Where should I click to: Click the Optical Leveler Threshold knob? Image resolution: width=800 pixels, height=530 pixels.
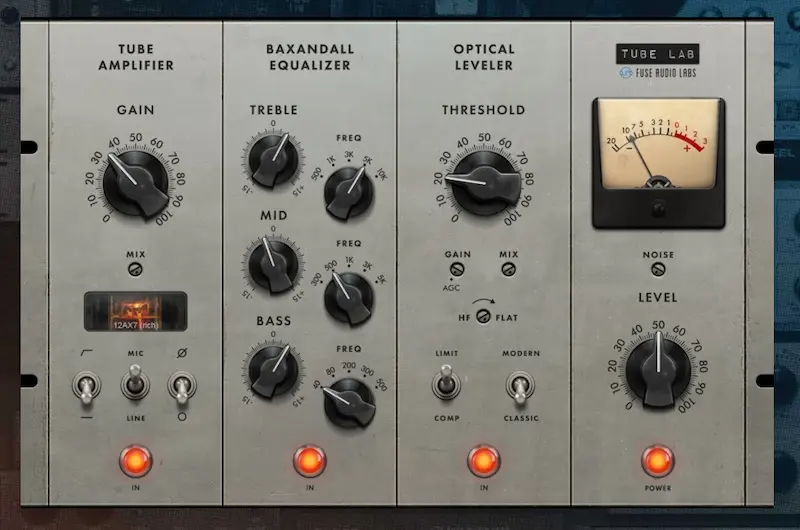tap(484, 183)
